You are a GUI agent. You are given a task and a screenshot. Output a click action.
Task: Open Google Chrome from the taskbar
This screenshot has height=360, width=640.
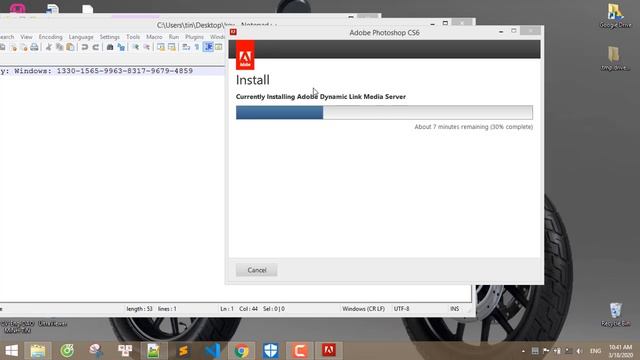tap(242, 351)
